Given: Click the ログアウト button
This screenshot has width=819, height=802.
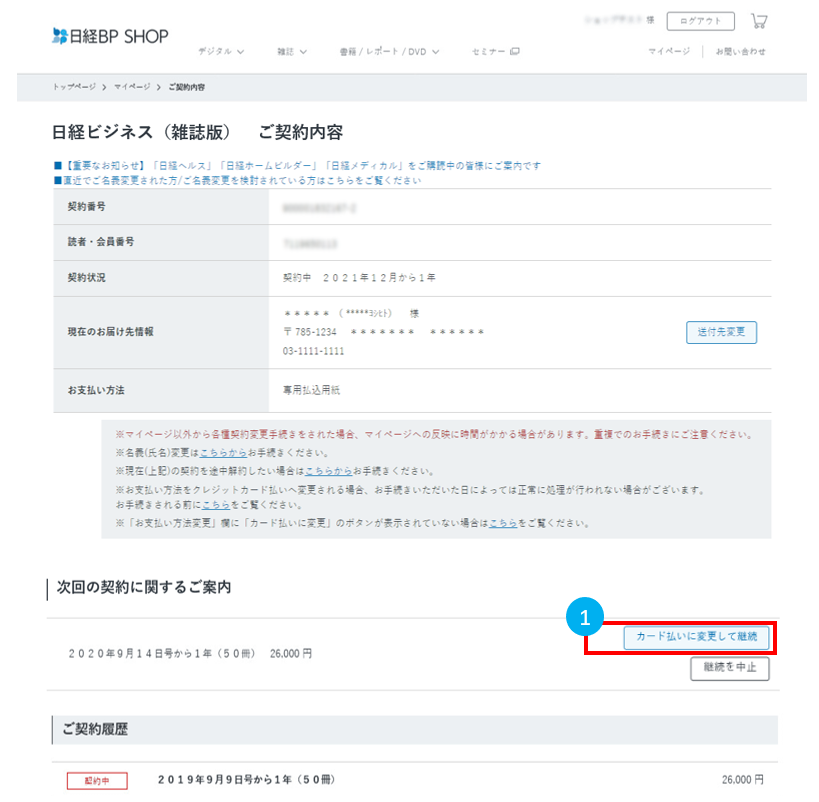Looking at the screenshot, I should tap(700, 21).
